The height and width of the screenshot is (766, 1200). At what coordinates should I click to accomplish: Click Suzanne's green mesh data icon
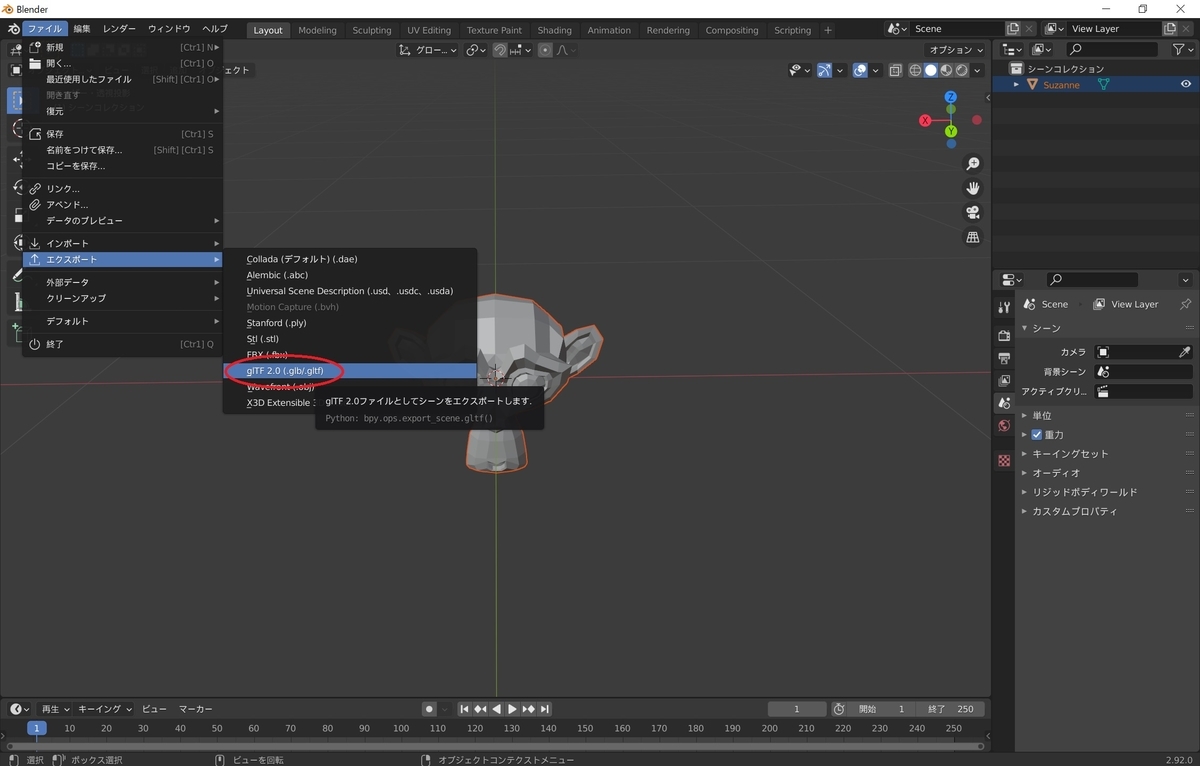click(1104, 85)
